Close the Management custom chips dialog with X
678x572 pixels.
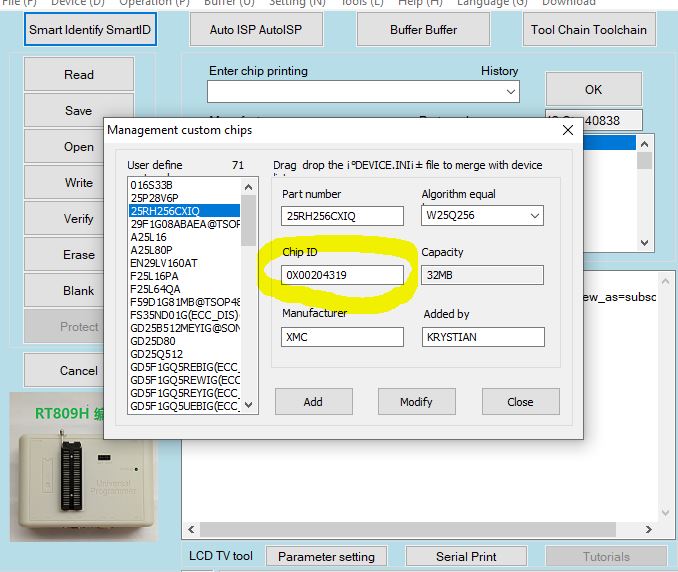[x=568, y=130]
